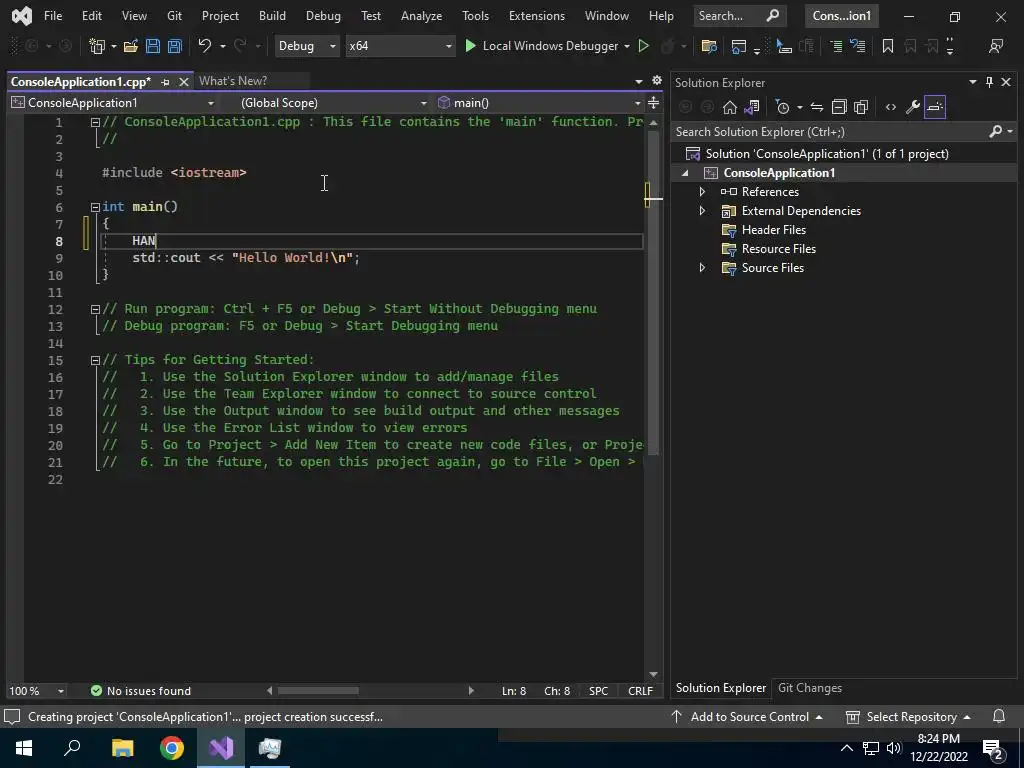Click Select Repository in the status bar
Image resolution: width=1024 pixels, height=768 pixels.
click(908, 716)
